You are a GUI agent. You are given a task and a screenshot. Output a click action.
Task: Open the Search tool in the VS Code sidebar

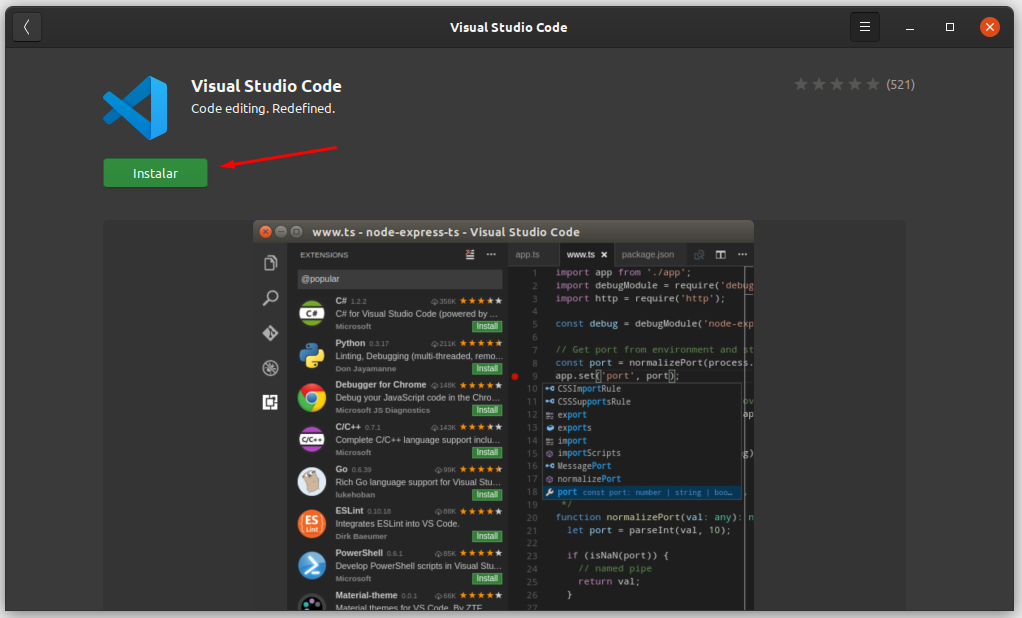coord(271,297)
